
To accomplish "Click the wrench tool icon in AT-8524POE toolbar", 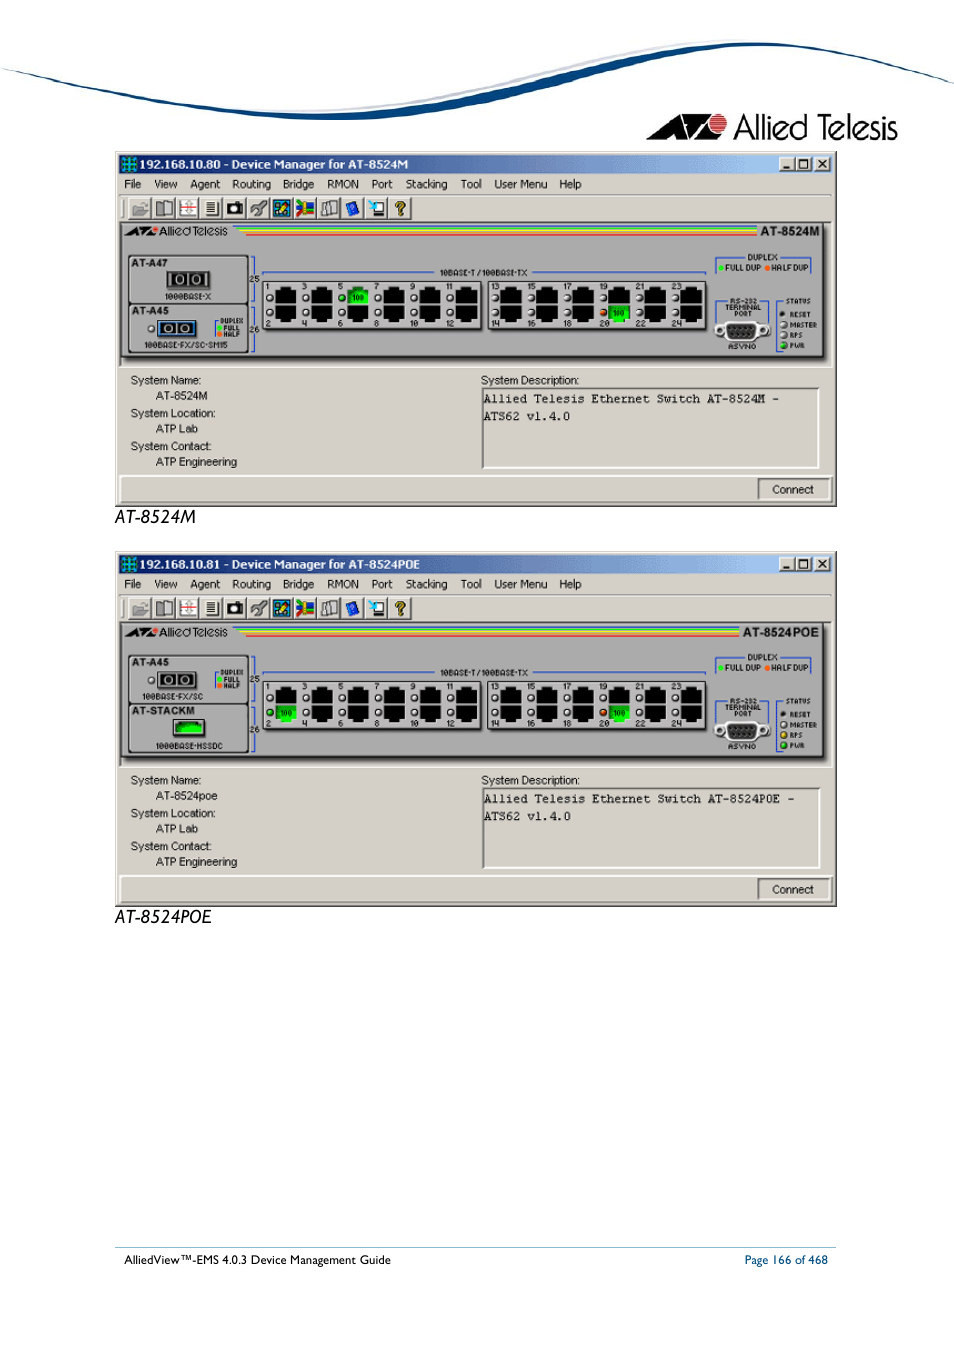I will coord(259,608).
